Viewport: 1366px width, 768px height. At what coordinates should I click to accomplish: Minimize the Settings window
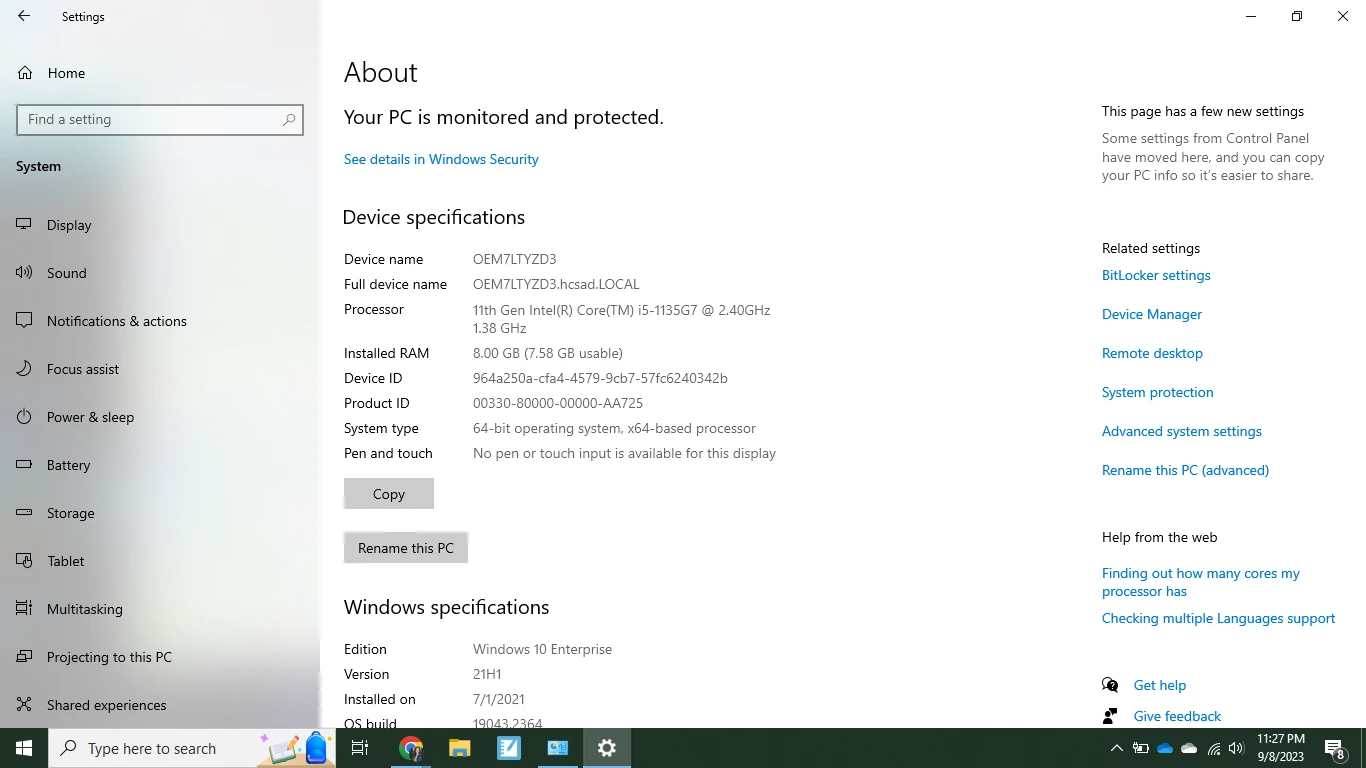click(x=1251, y=16)
